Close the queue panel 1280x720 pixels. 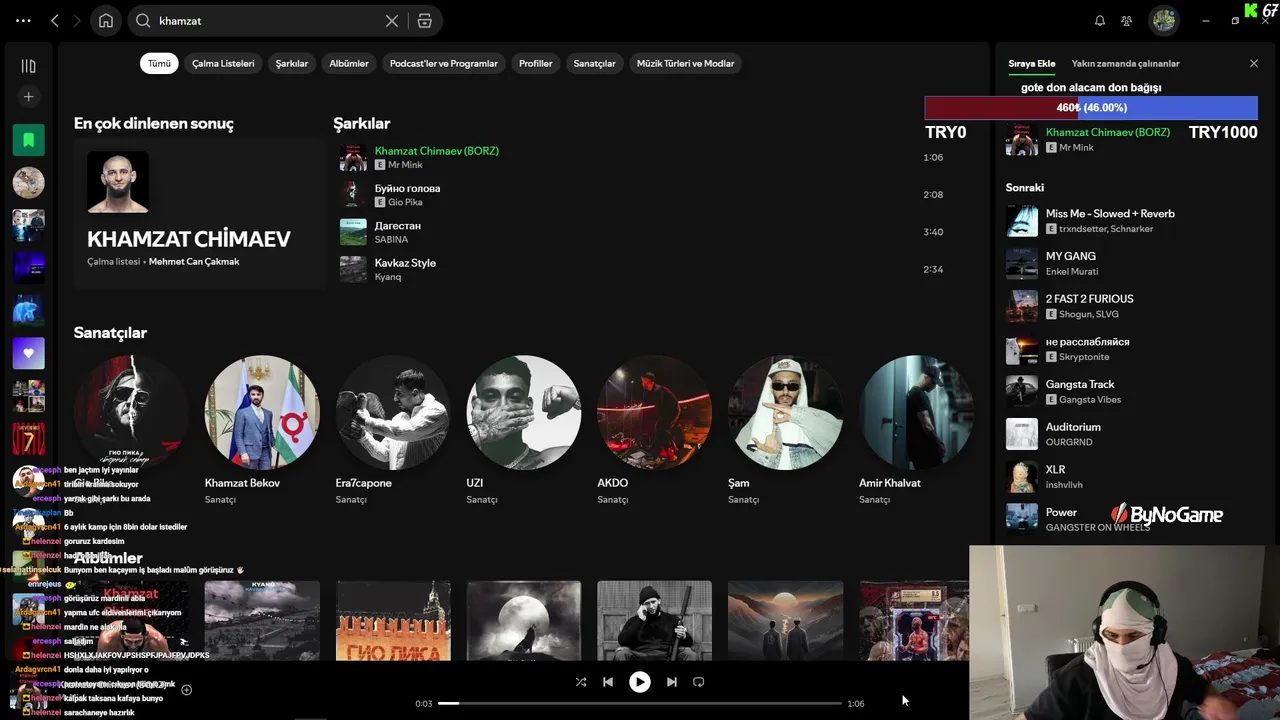click(x=1254, y=63)
